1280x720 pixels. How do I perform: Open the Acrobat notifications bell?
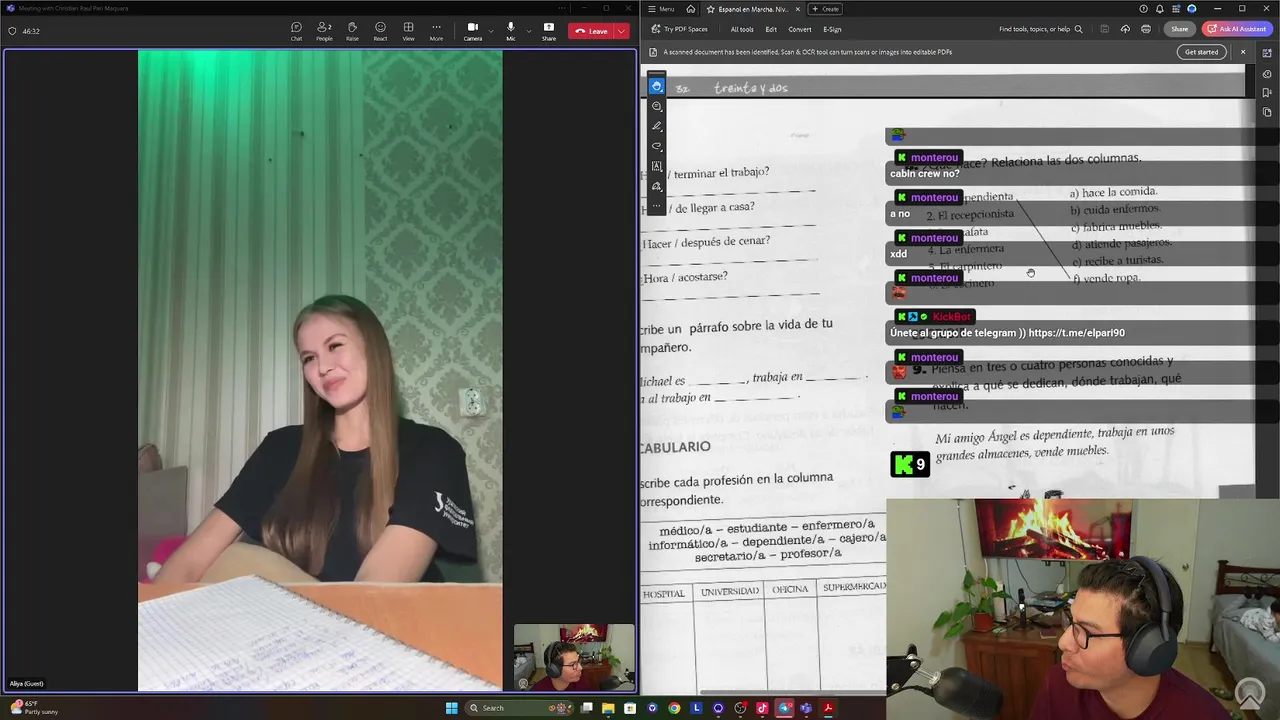(x=1159, y=9)
